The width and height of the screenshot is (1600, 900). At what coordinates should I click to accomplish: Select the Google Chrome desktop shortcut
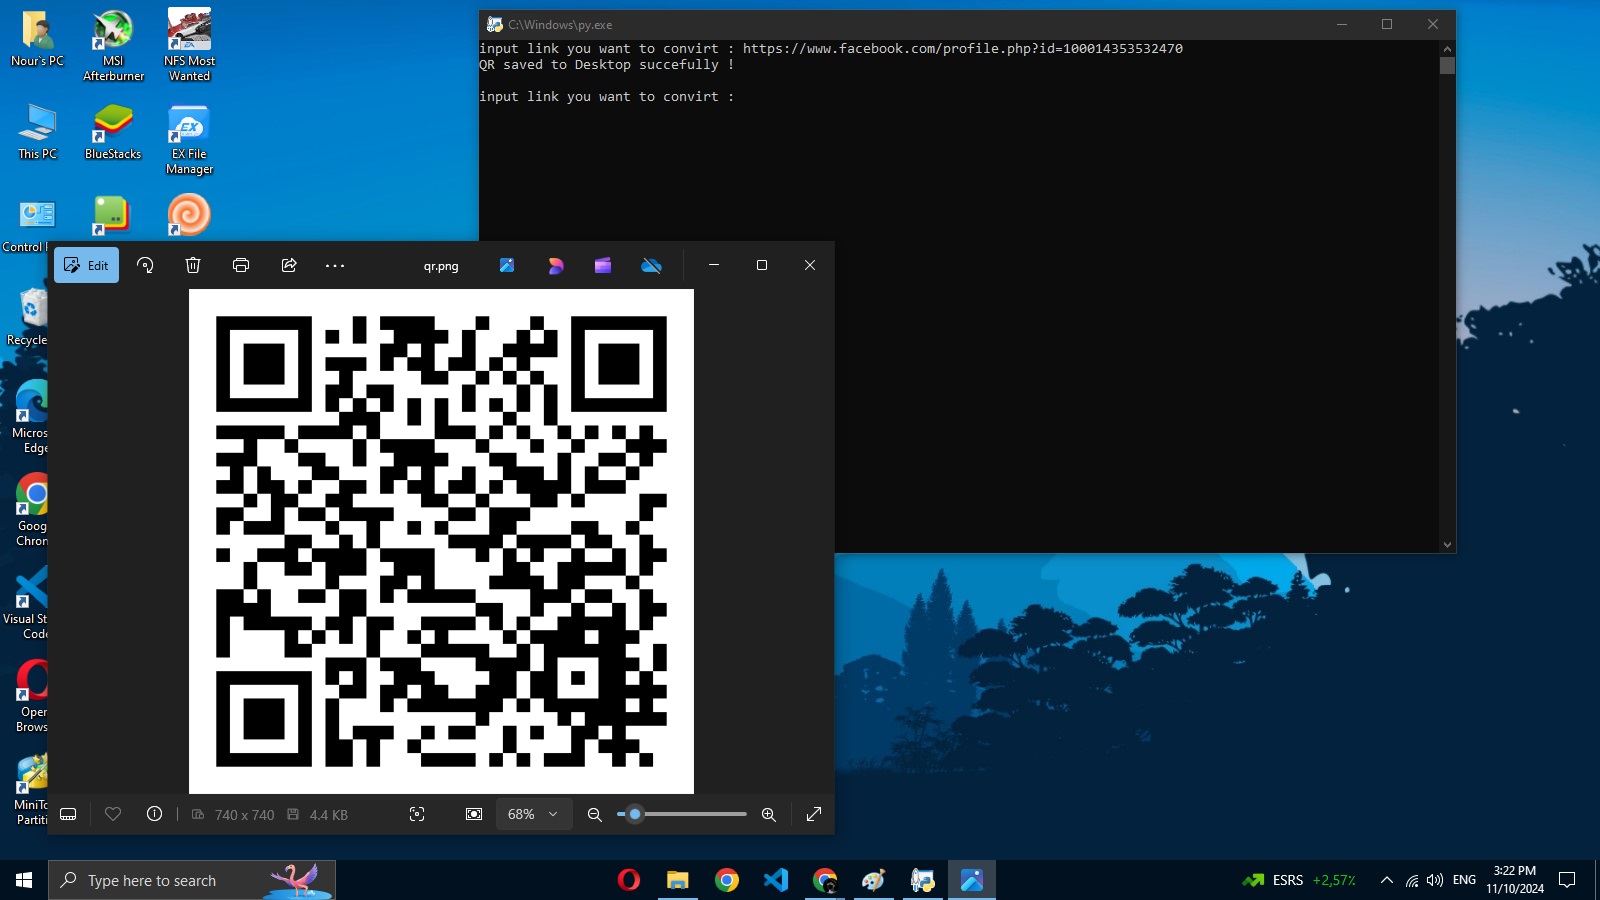click(x=30, y=510)
